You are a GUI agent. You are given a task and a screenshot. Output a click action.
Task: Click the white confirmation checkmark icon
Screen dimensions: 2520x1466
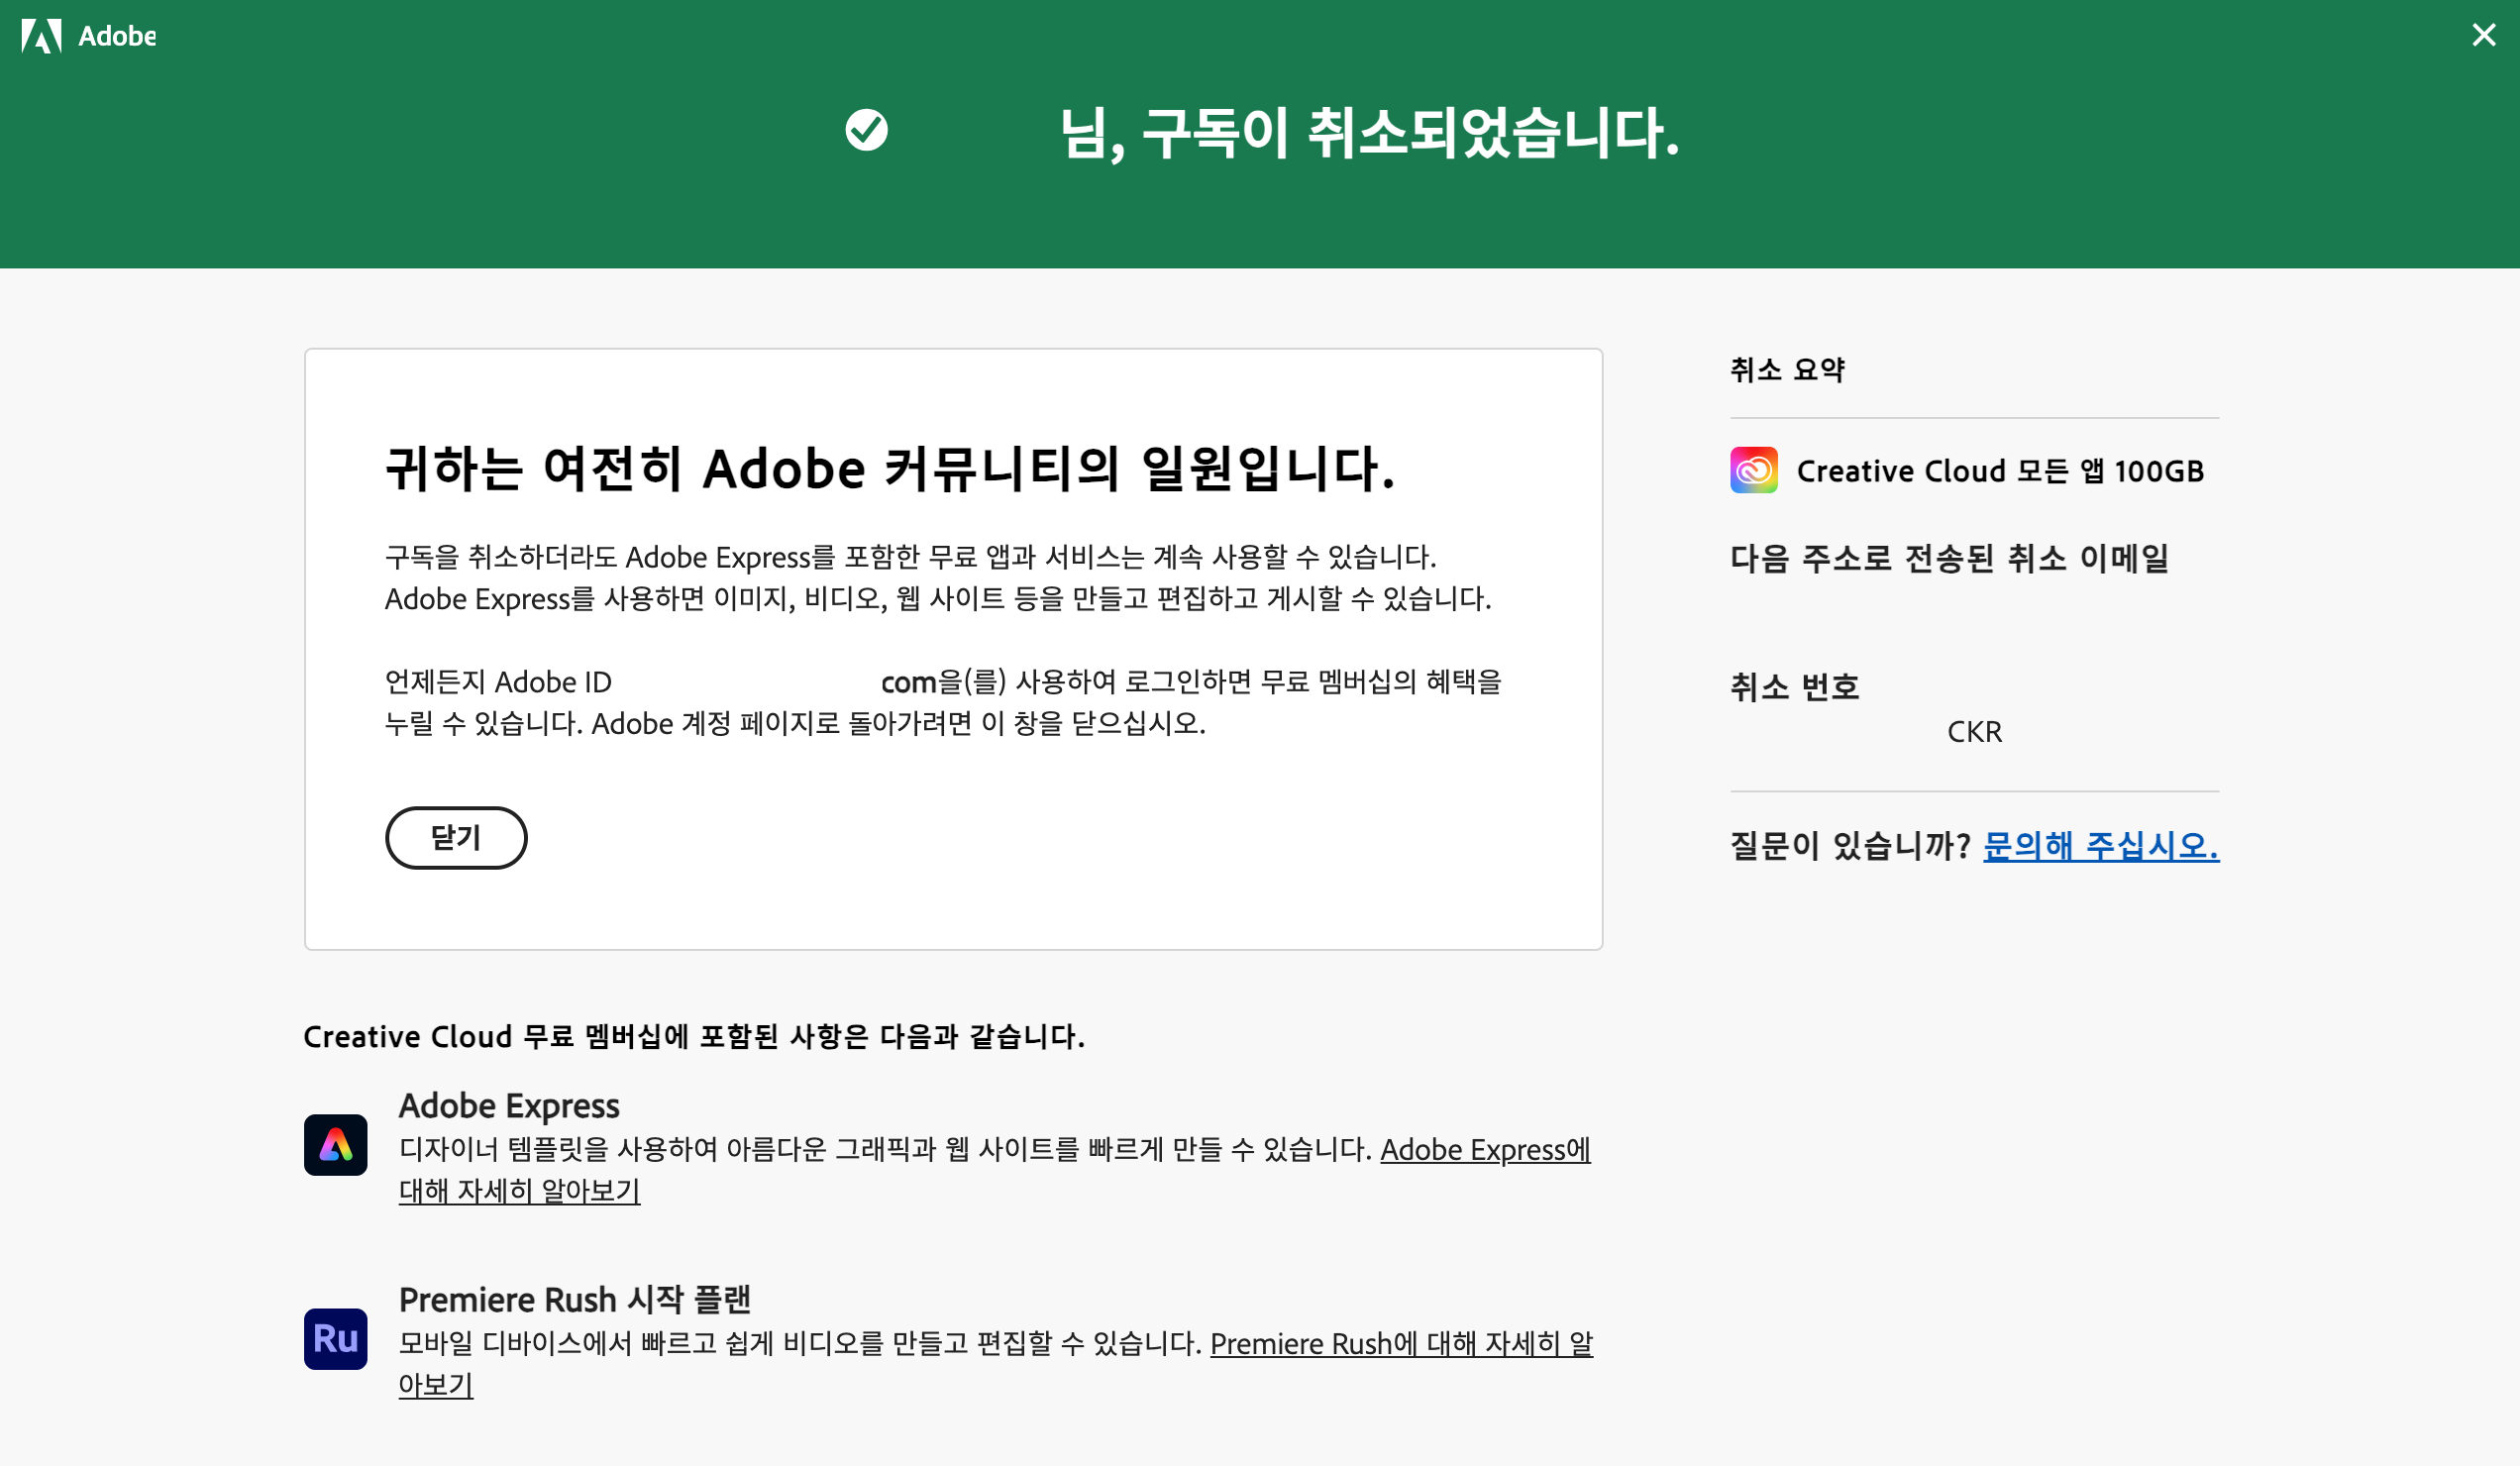[x=866, y=130]
